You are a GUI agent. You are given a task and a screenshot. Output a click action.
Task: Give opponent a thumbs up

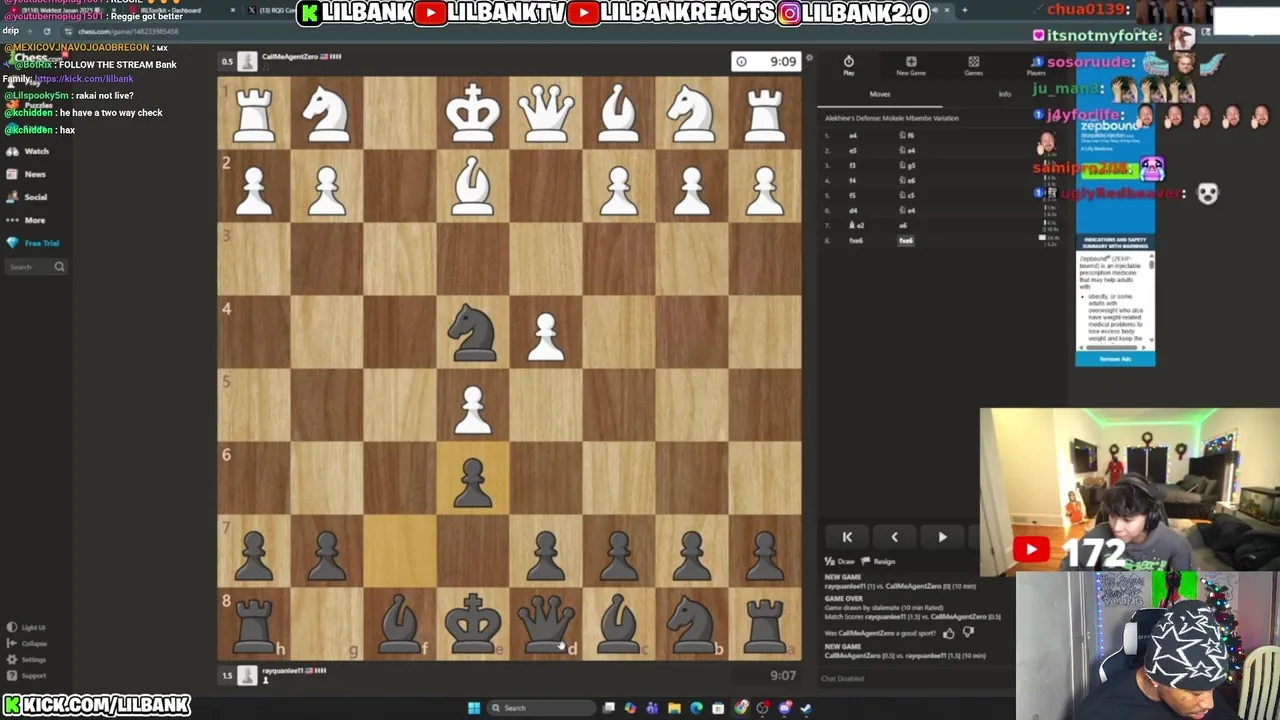[948, 633]
